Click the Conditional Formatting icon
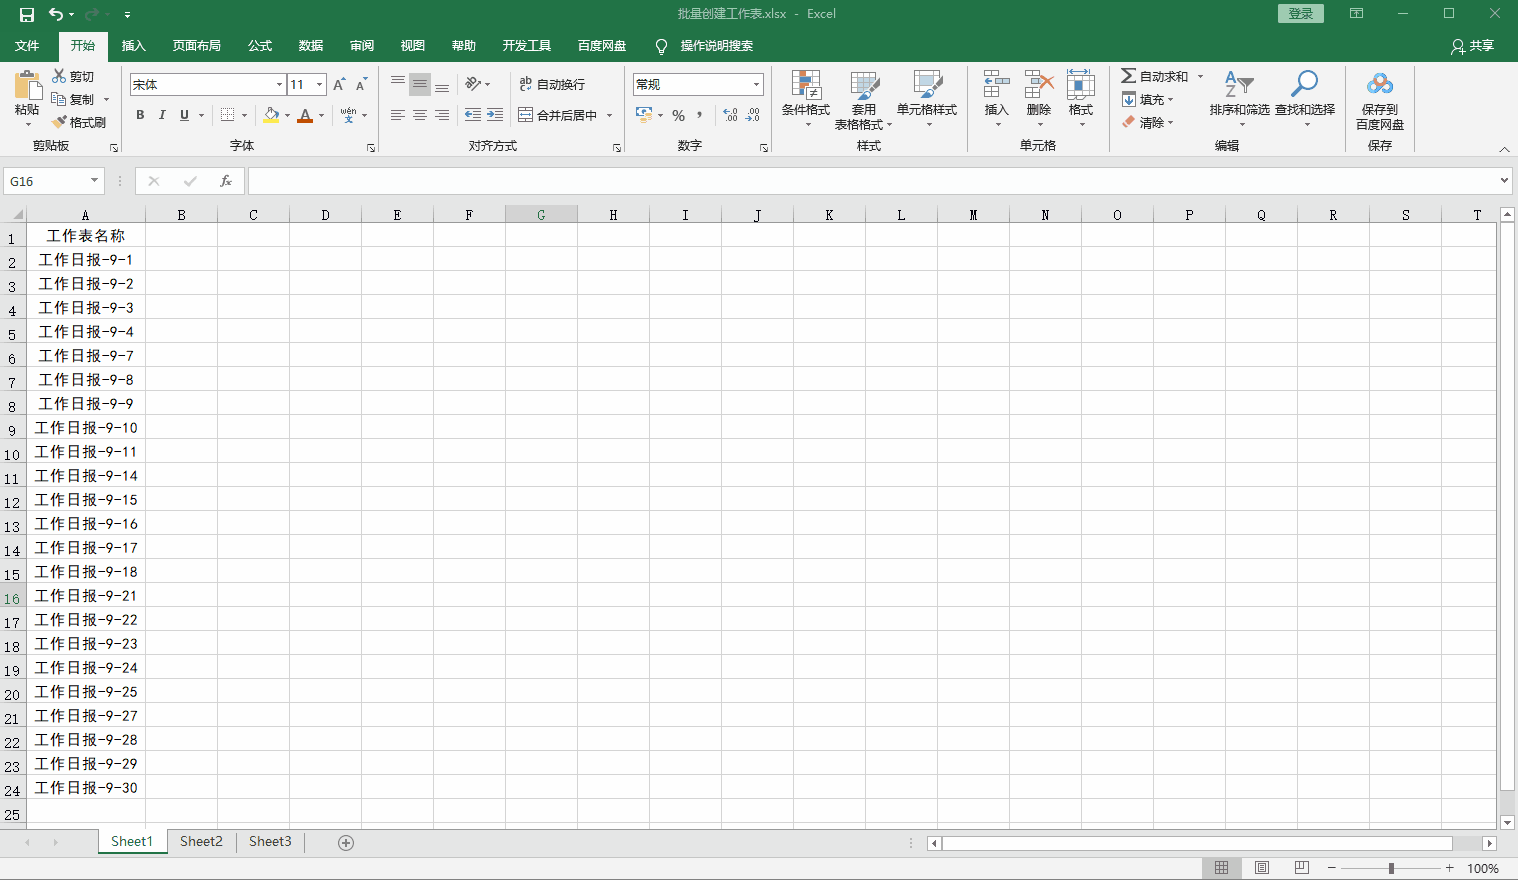This screenshot has width=1518, height=880. [805, 86]
